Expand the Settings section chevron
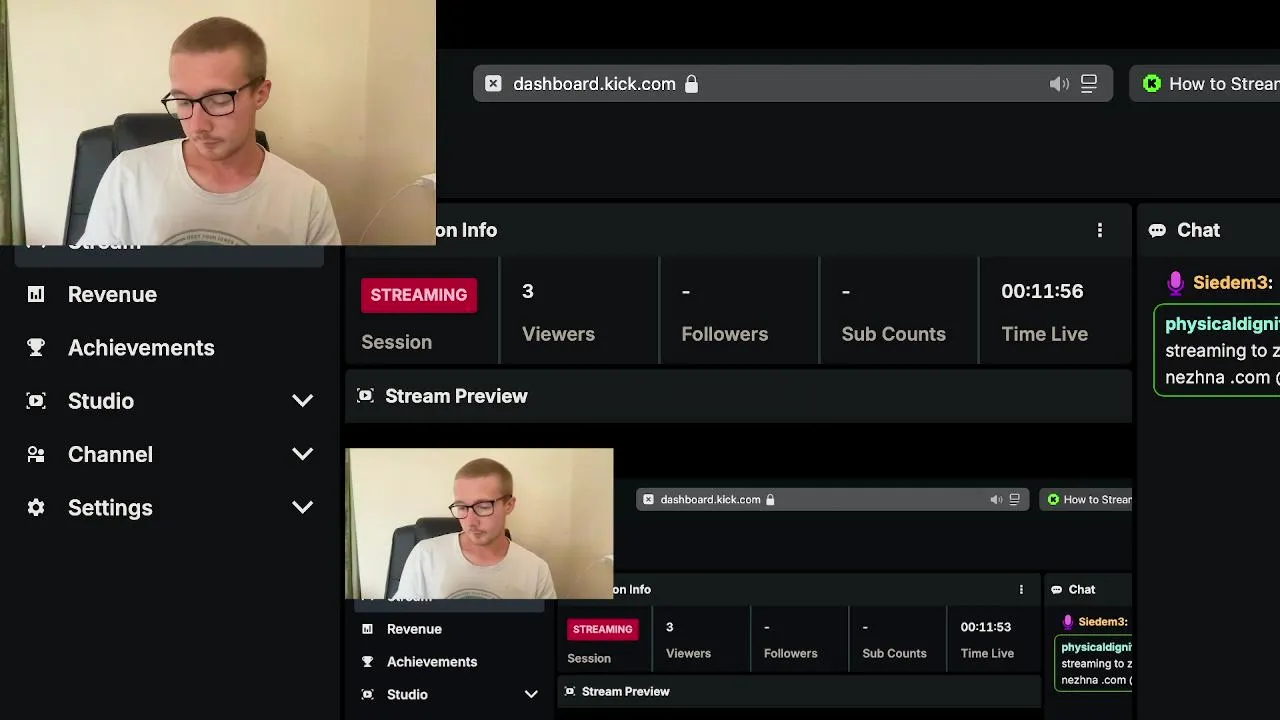1280x720 pixels. (x=302, y=507)
